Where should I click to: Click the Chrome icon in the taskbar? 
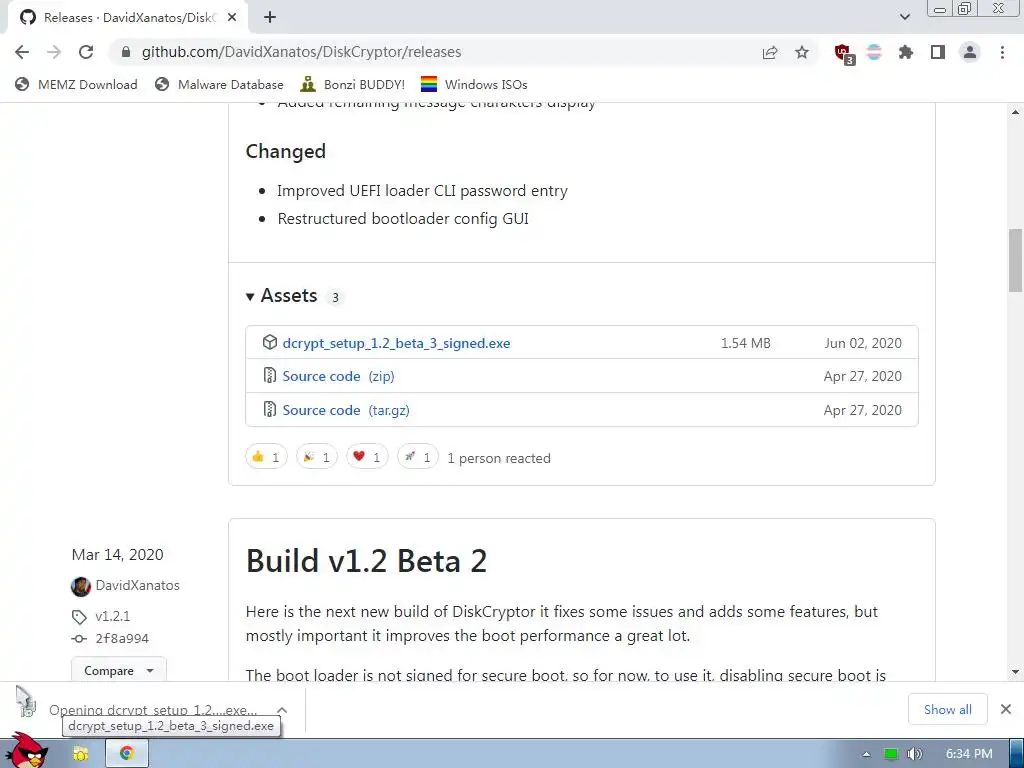point(127,753)
